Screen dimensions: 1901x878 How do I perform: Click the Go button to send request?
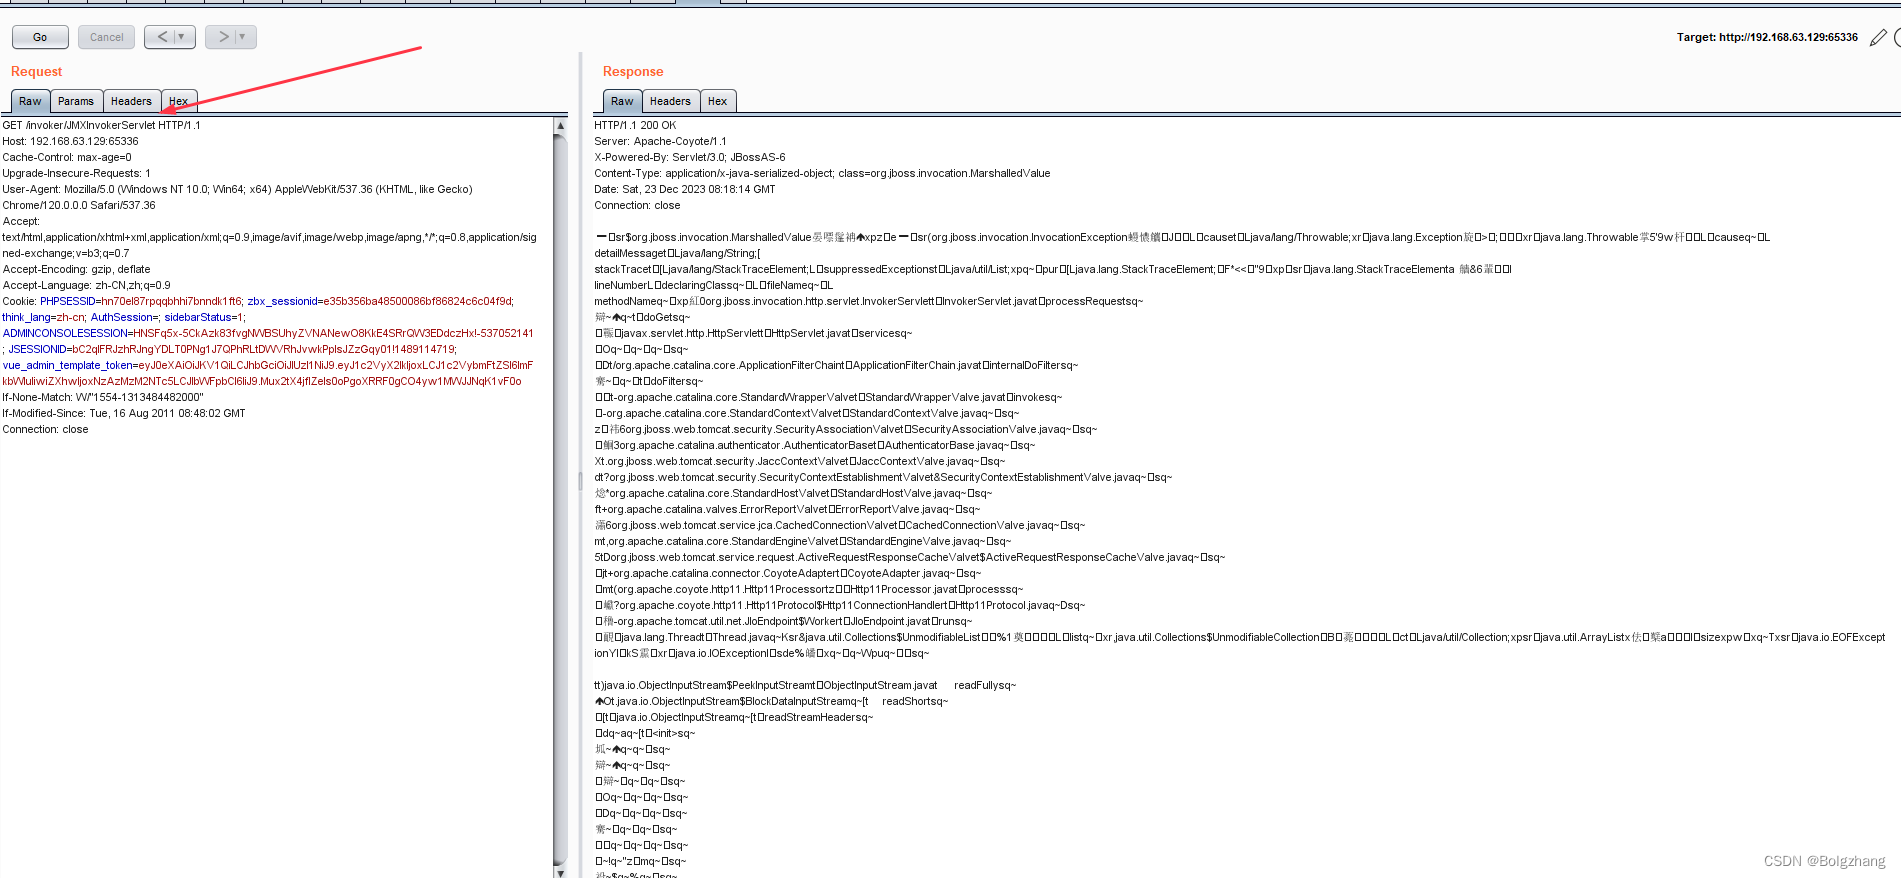[40, 37]
